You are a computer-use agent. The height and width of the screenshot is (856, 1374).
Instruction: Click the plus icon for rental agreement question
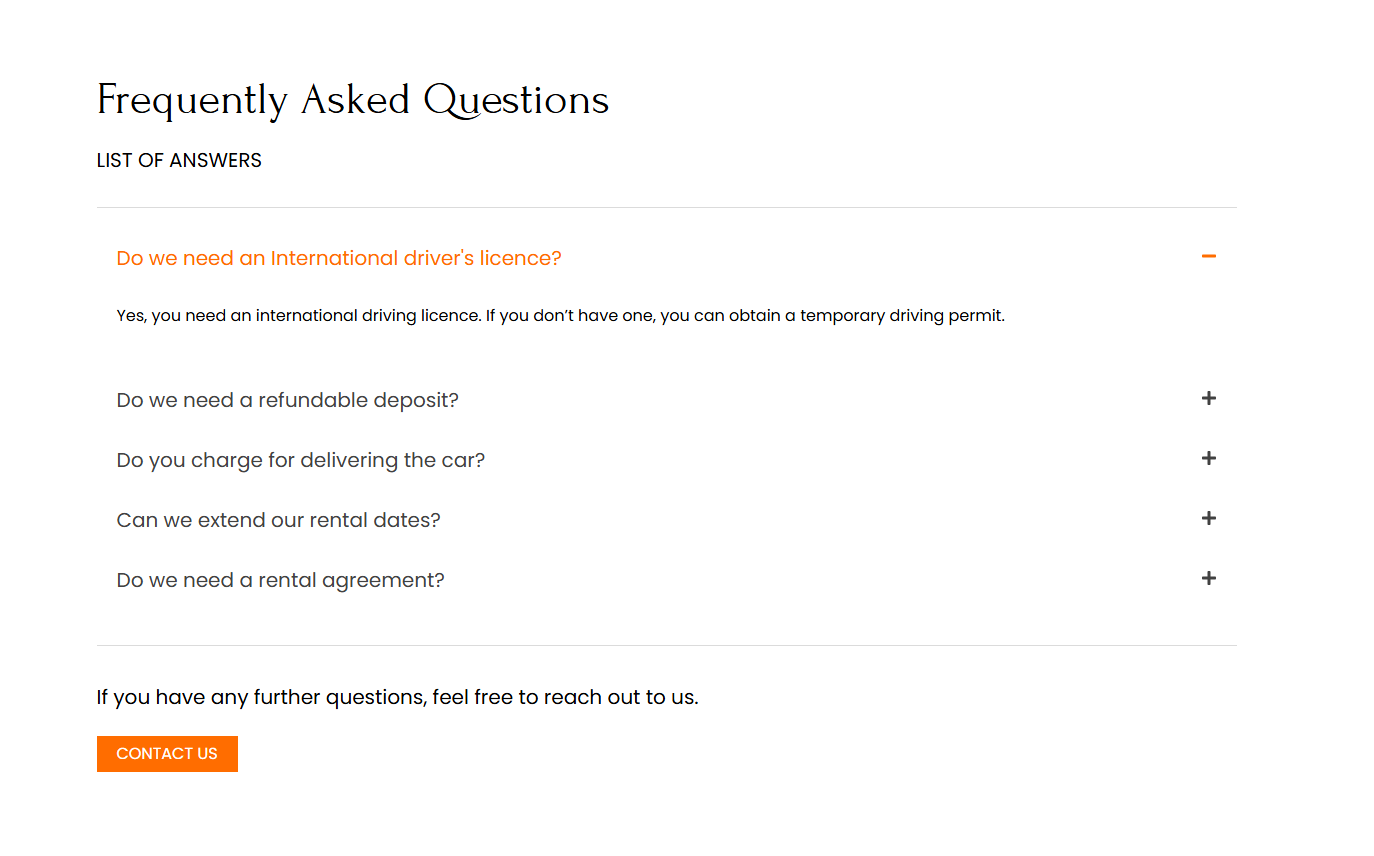pos(1208,578)
